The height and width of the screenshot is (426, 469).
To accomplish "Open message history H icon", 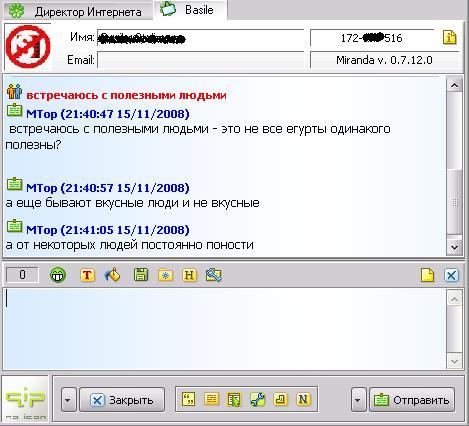I will pyautogui.click(x=189, y=275).
